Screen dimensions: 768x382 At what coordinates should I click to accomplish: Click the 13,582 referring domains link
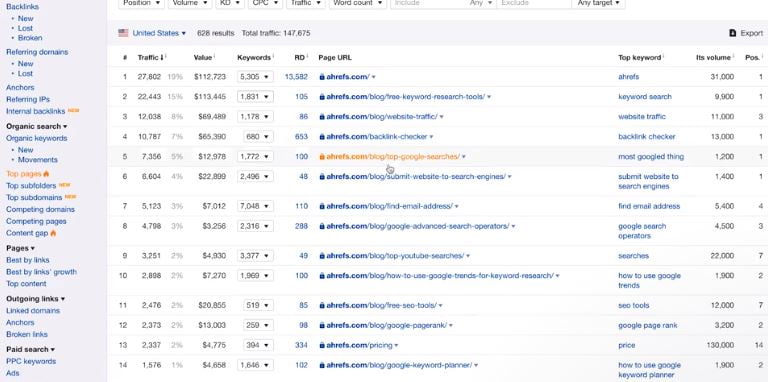point(296,77)
